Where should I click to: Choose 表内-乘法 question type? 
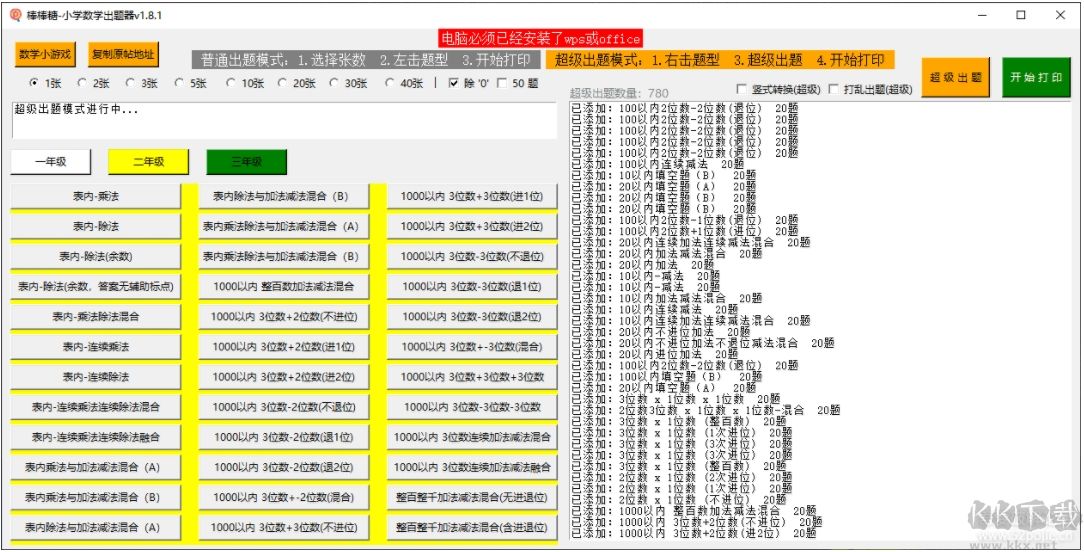coord(96,196)
